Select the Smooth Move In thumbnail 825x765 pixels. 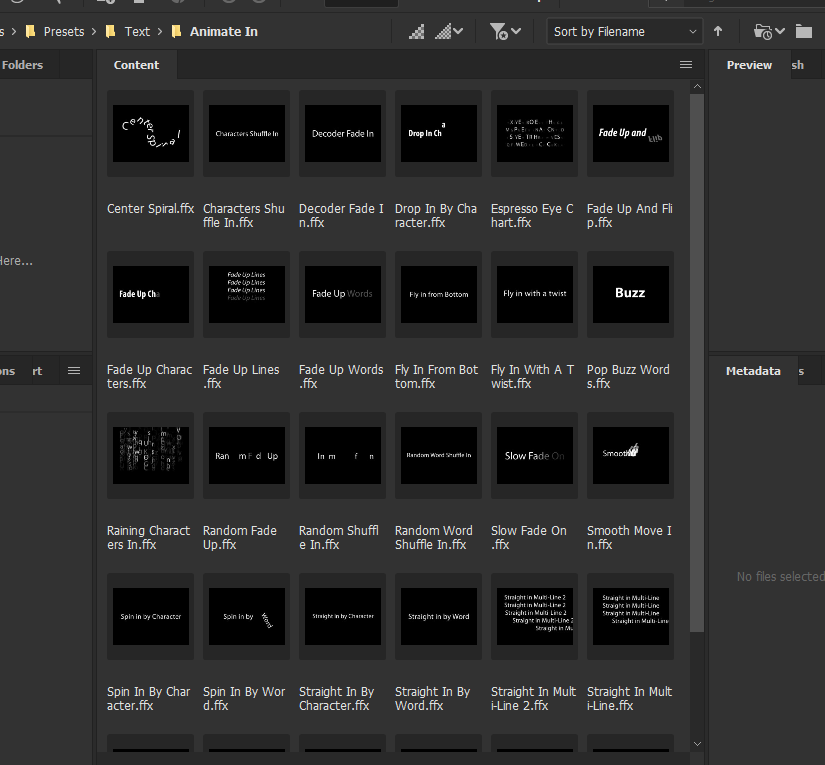(631, 455)
